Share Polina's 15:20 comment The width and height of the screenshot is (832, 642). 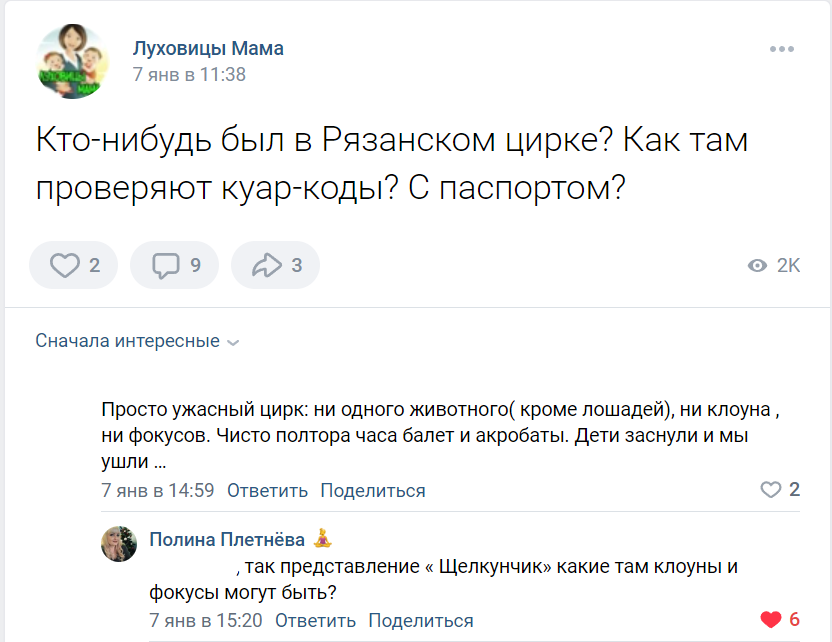tap(420, 621)
